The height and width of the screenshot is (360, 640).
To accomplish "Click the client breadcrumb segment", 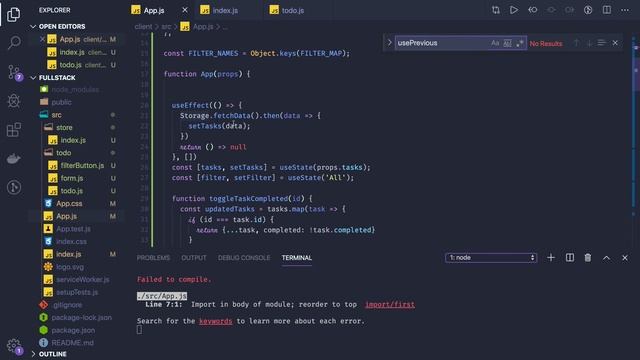I will click(x=143, y=27).
